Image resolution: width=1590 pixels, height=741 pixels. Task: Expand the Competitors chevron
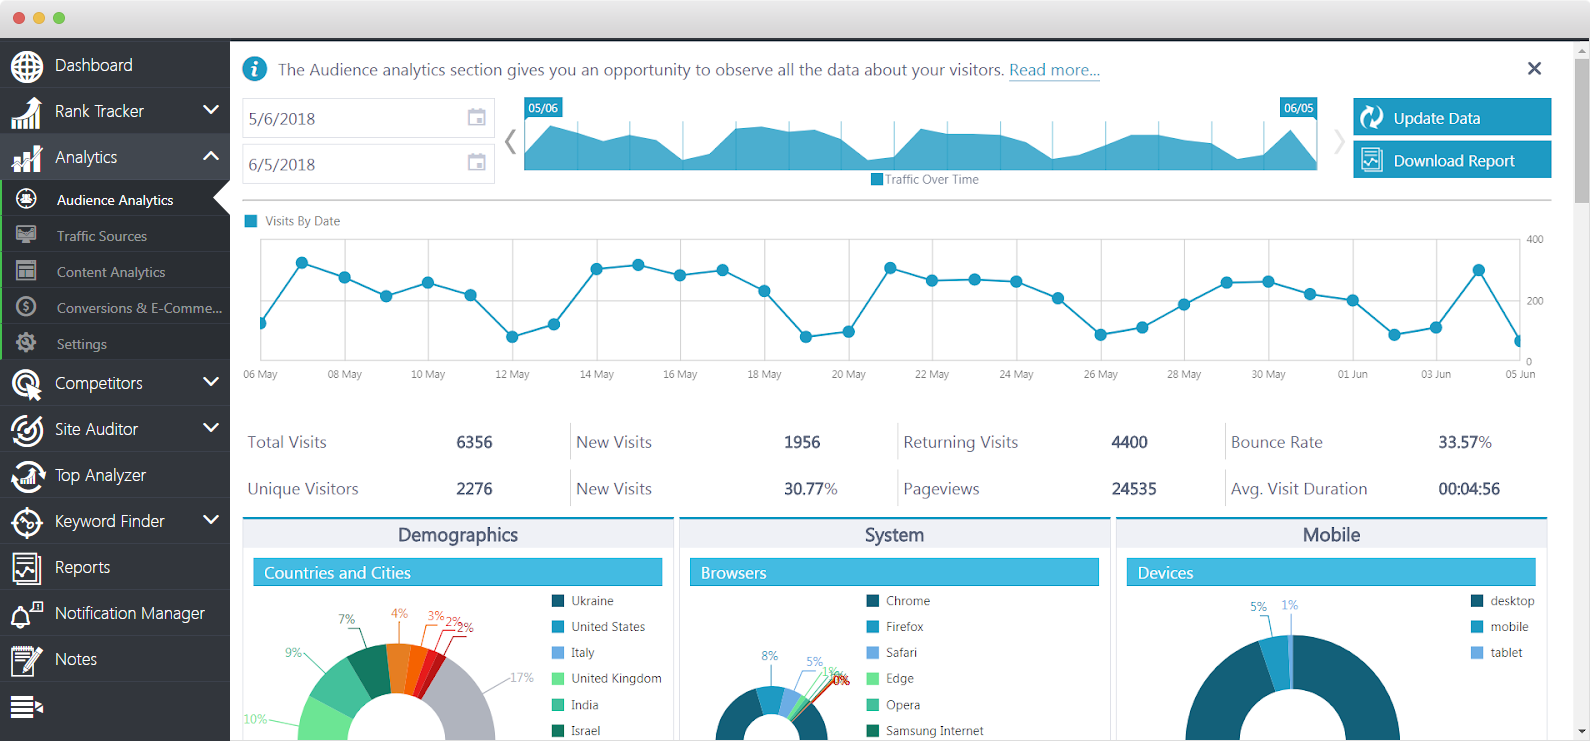pos(211,382)
